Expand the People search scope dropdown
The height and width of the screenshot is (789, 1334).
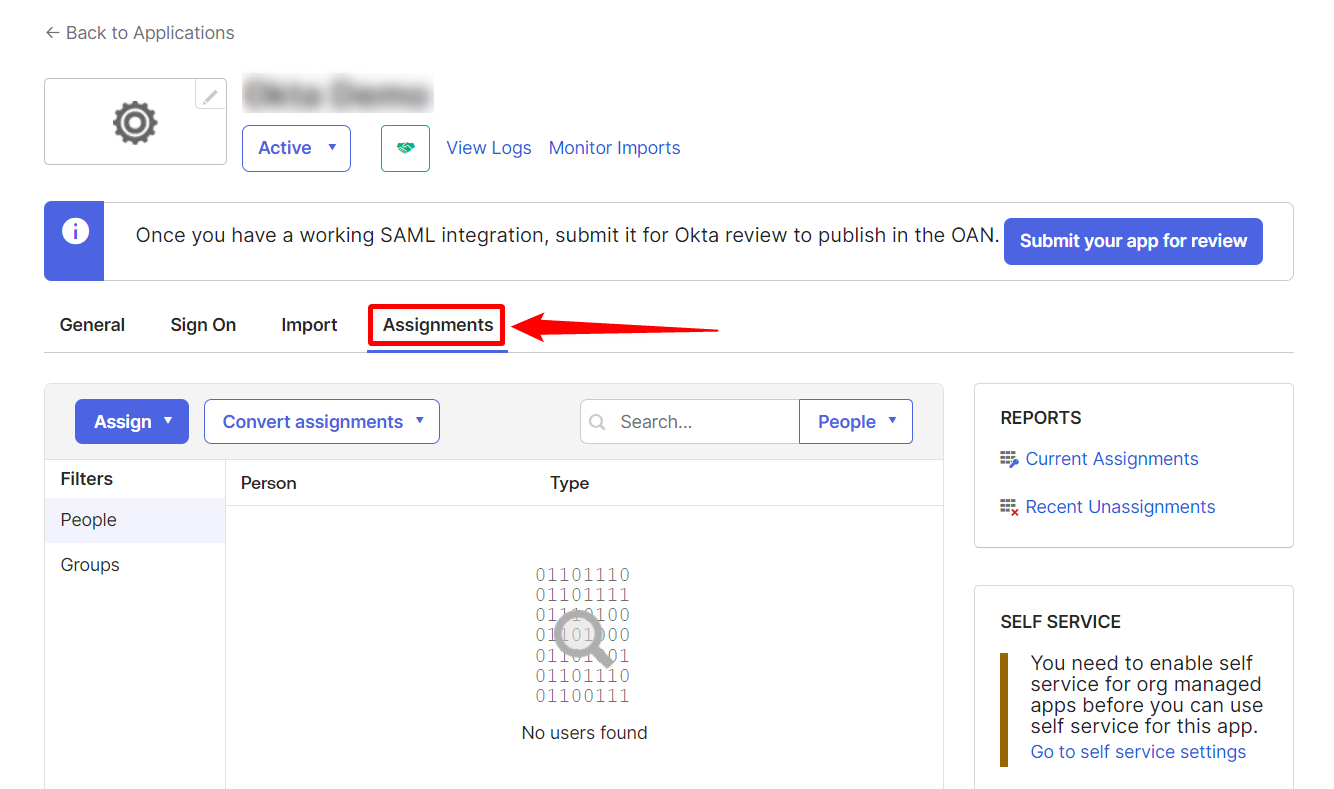[x=856, y=422]
